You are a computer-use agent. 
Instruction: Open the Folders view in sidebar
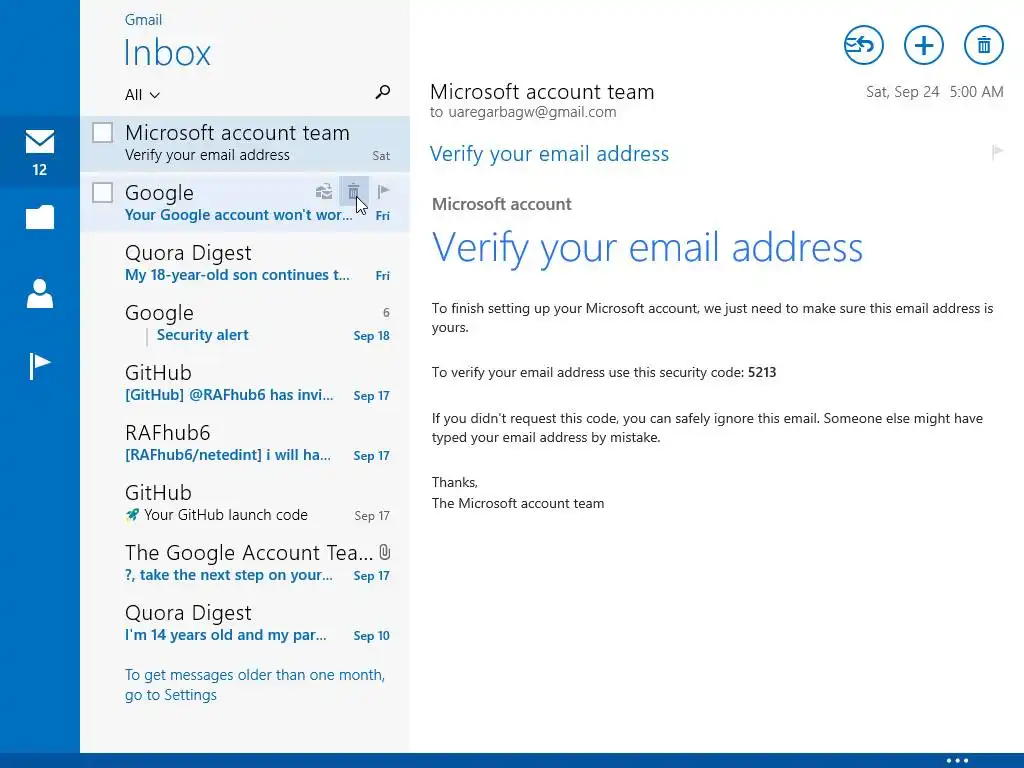40,217
